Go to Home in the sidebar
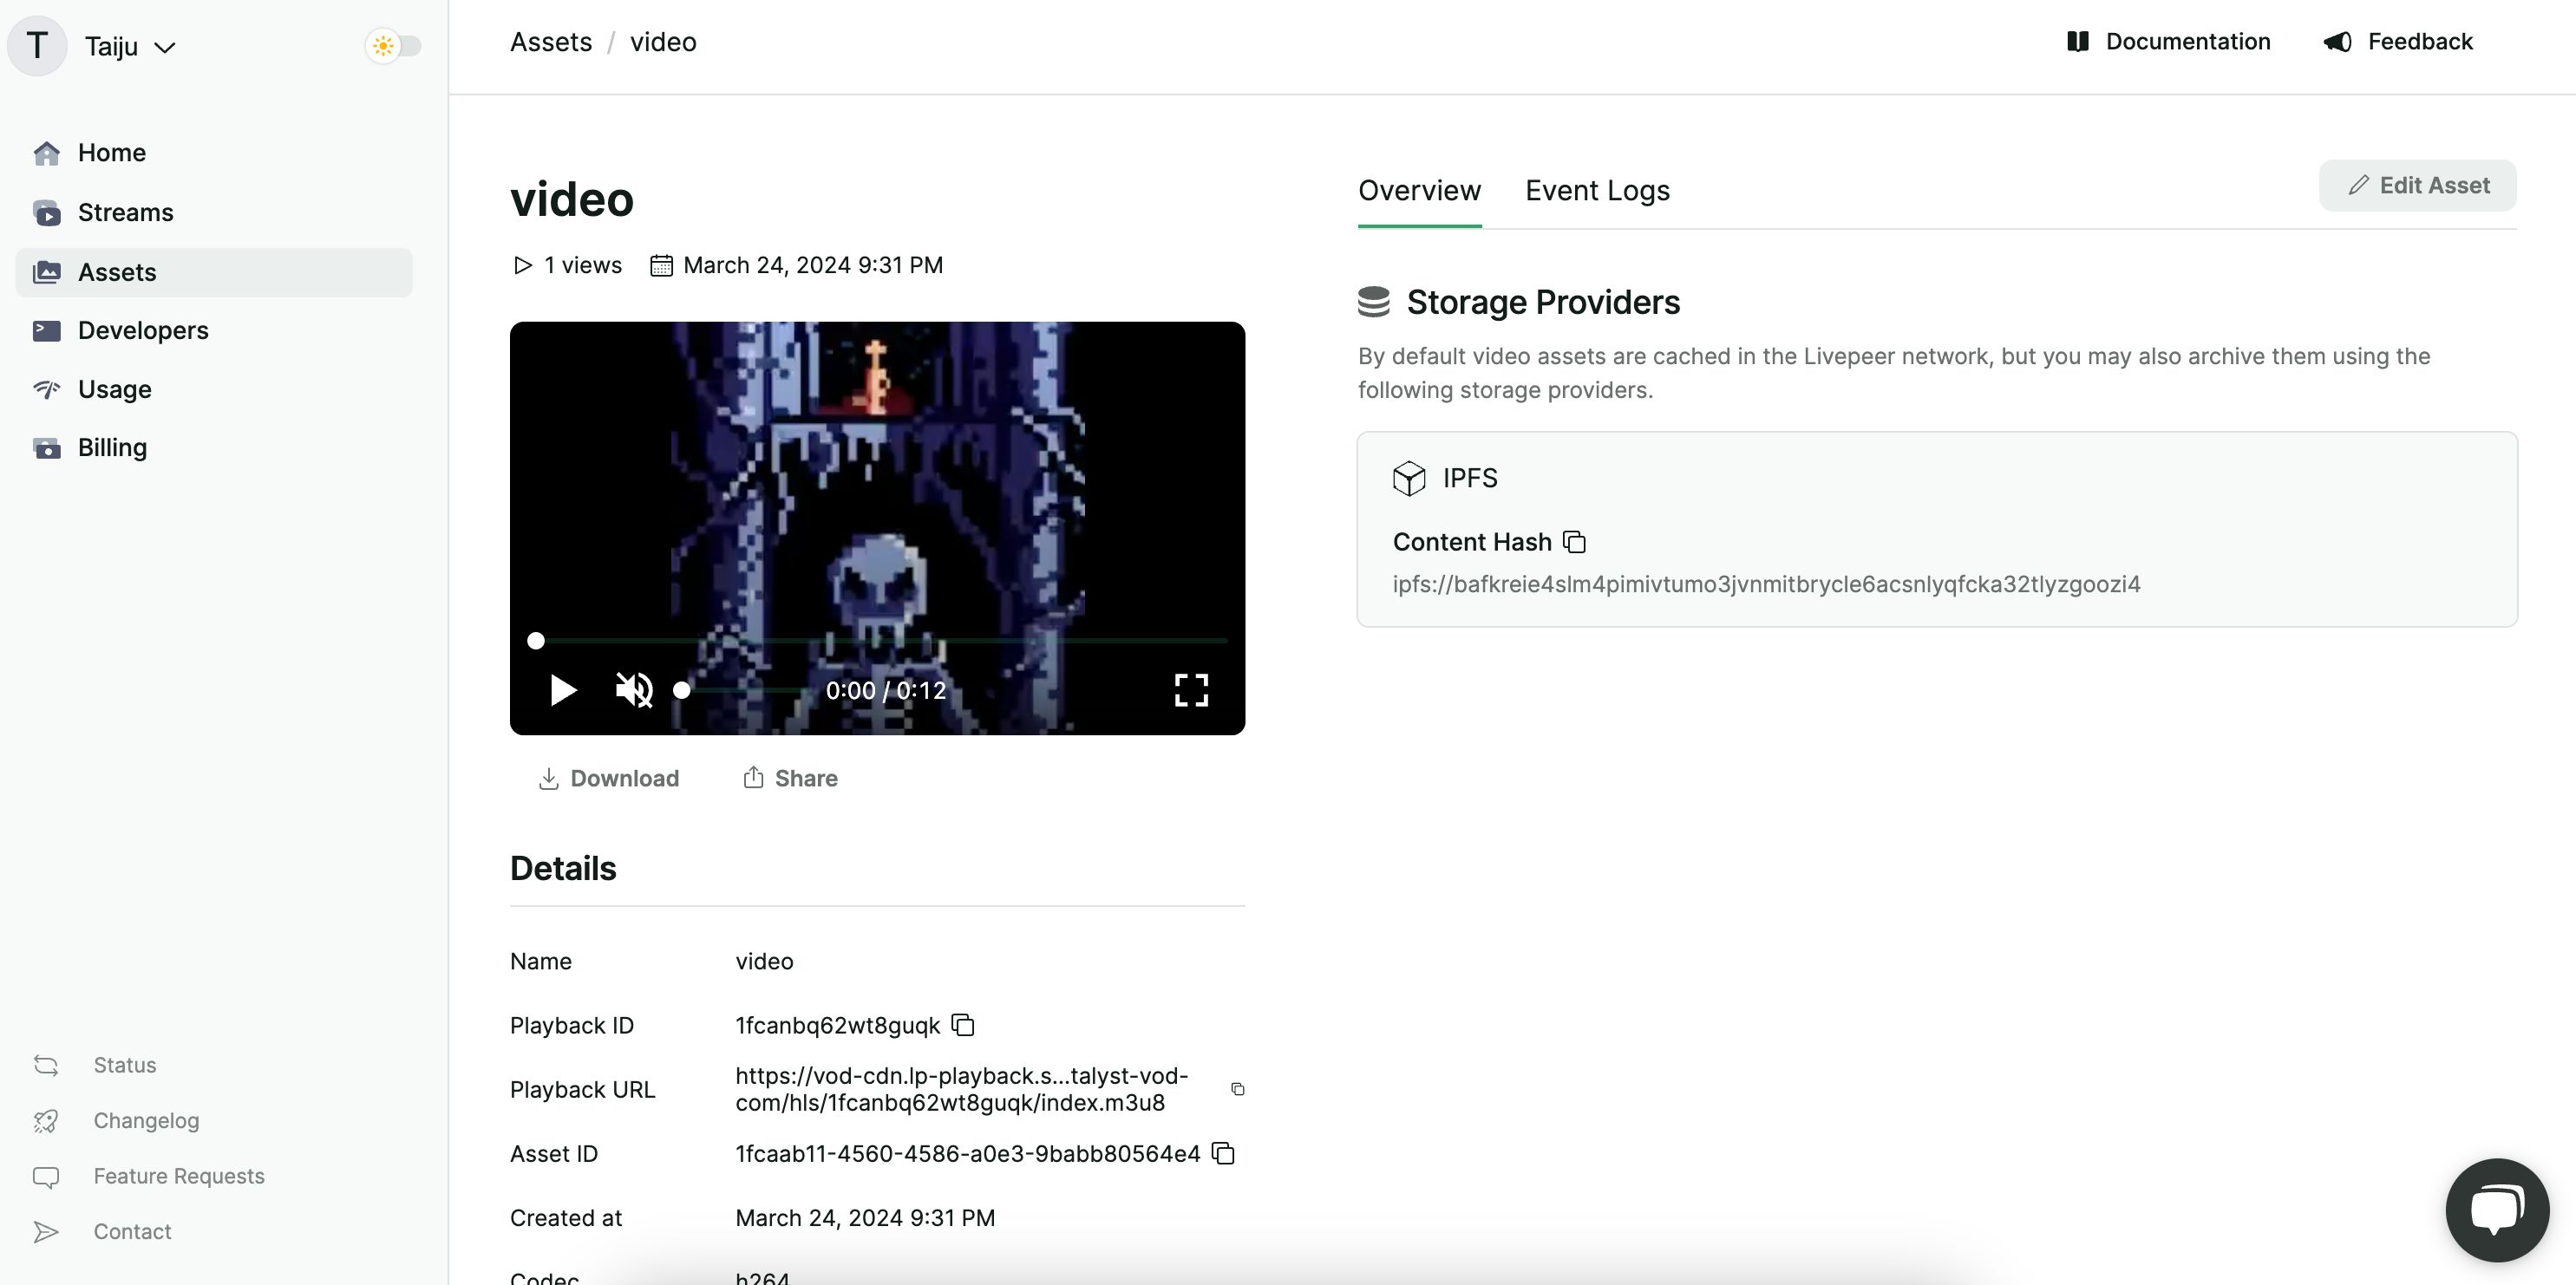This screenshot has width=2576, height=1285. click(214, 153)
